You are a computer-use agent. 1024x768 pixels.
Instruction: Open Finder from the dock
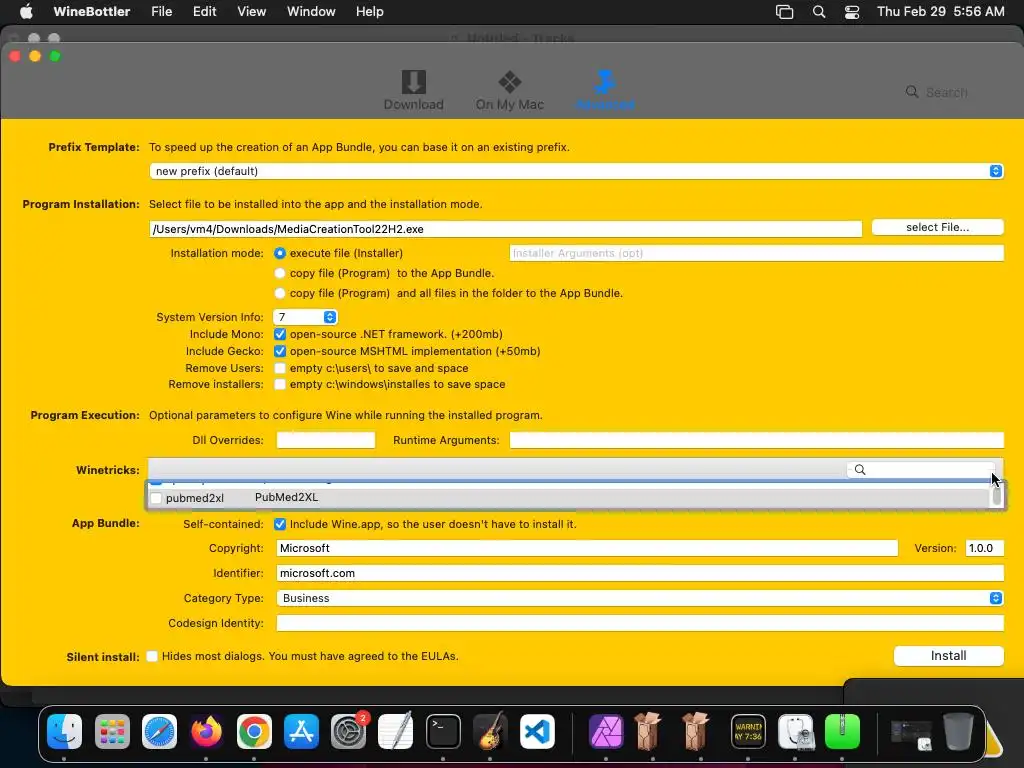click(65, 731)
